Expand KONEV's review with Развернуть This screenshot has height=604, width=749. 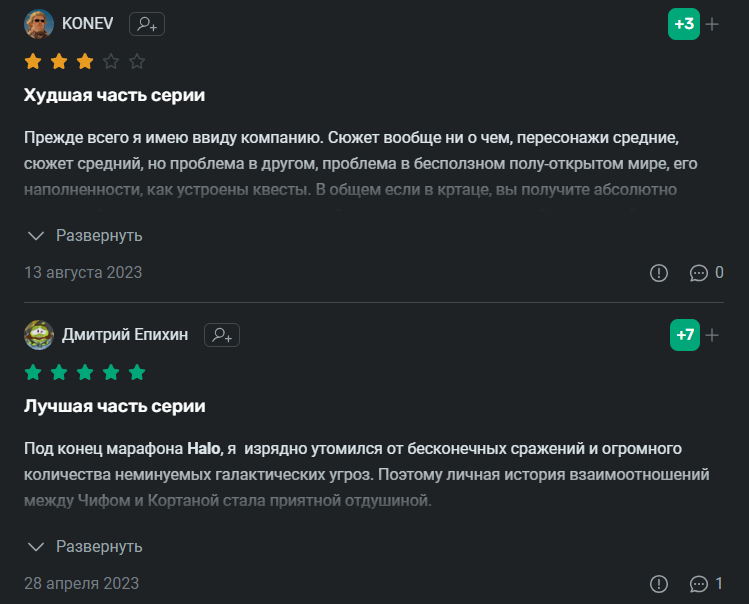pyautogui.click(x=86, y=236)
